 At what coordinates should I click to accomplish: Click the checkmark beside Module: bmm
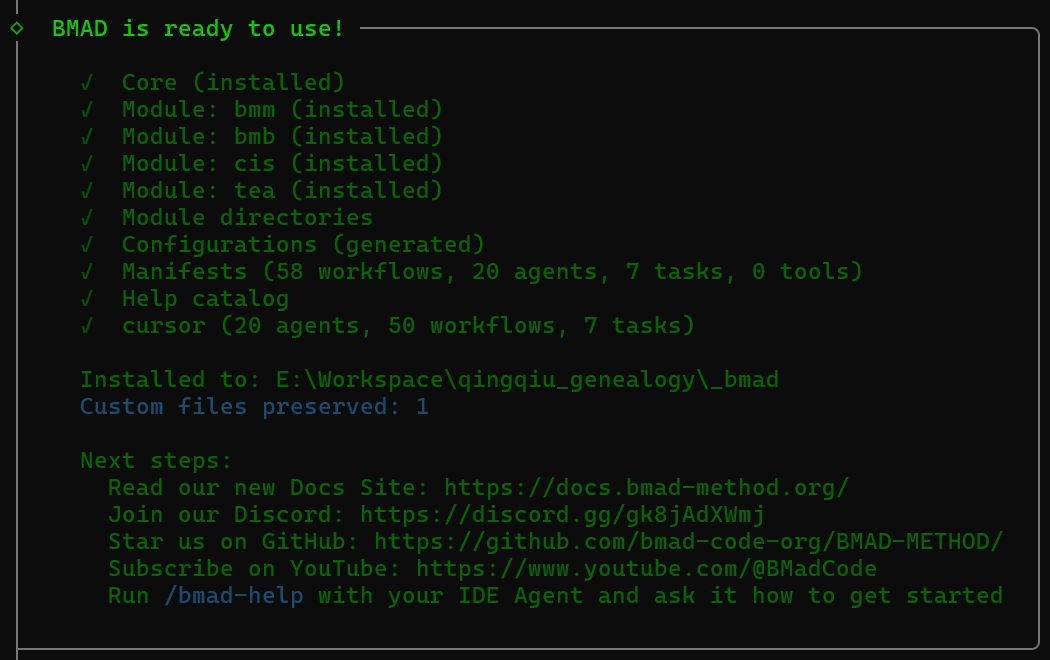pos(88,109)
